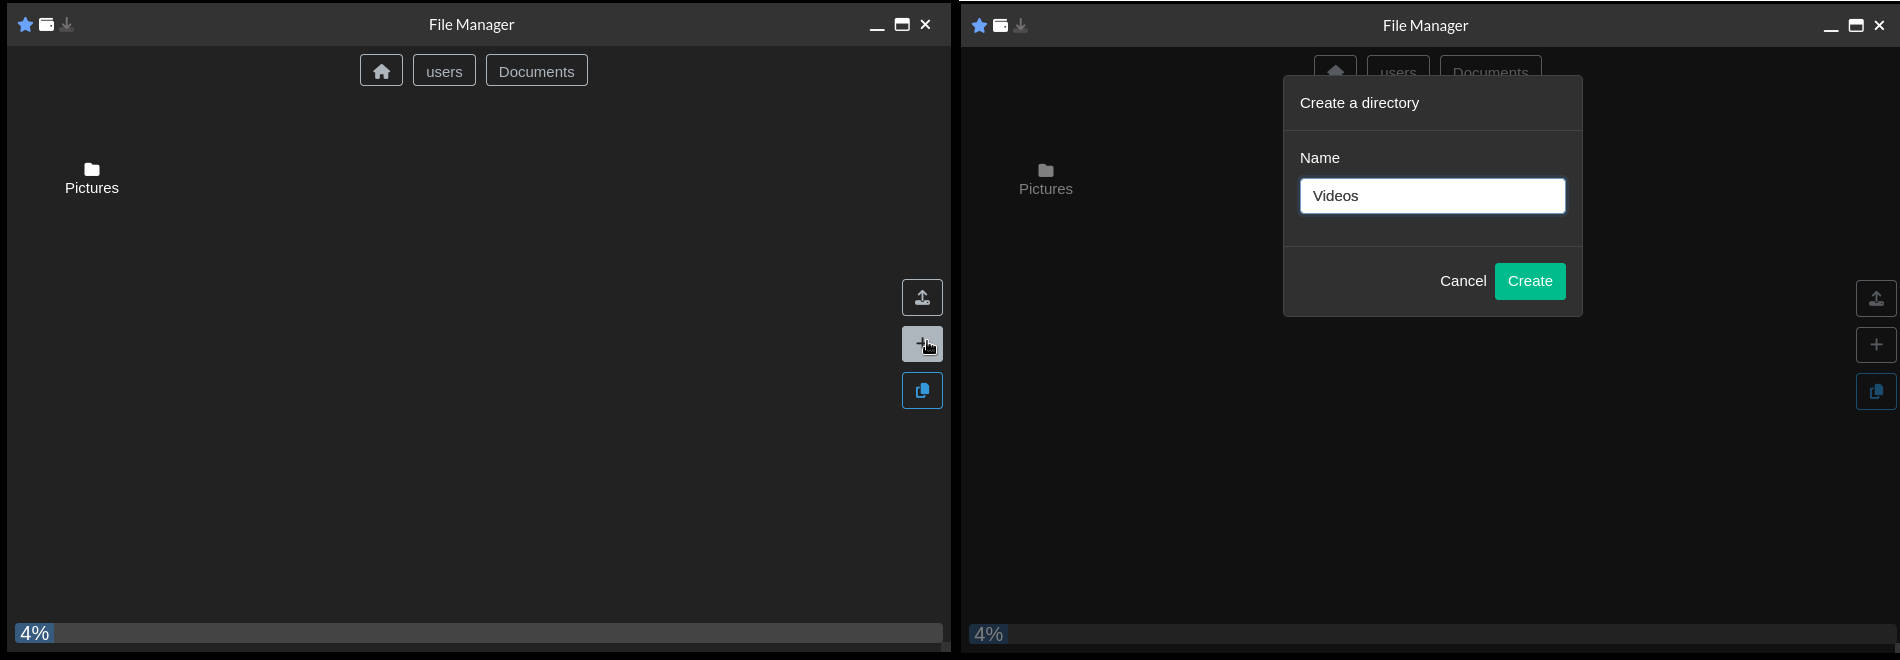Screen dimensions: 1900x660
Task: Click the 4% progress bar in left window
Action: (478, 633)
